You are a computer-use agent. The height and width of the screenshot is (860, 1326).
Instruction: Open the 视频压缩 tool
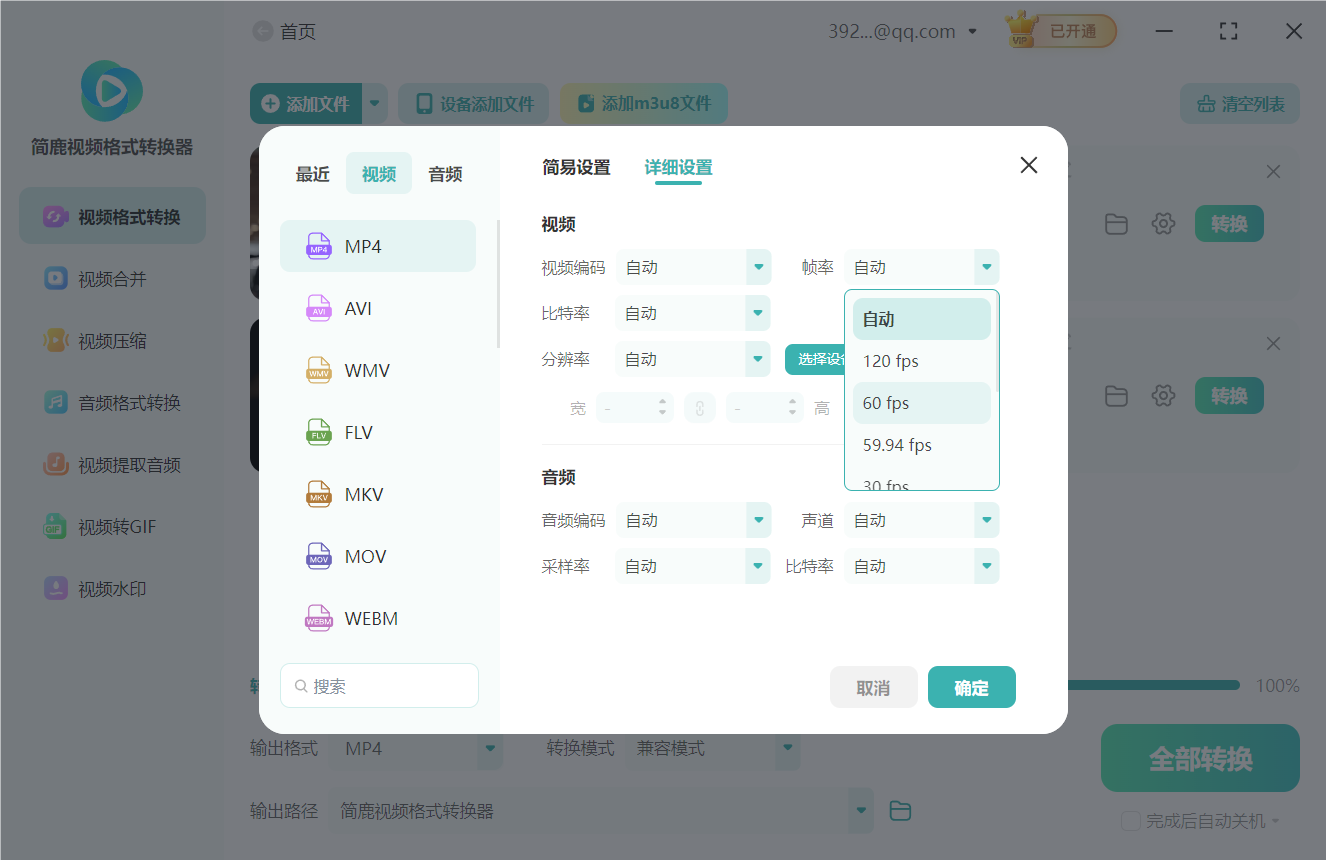pos(111,340)
